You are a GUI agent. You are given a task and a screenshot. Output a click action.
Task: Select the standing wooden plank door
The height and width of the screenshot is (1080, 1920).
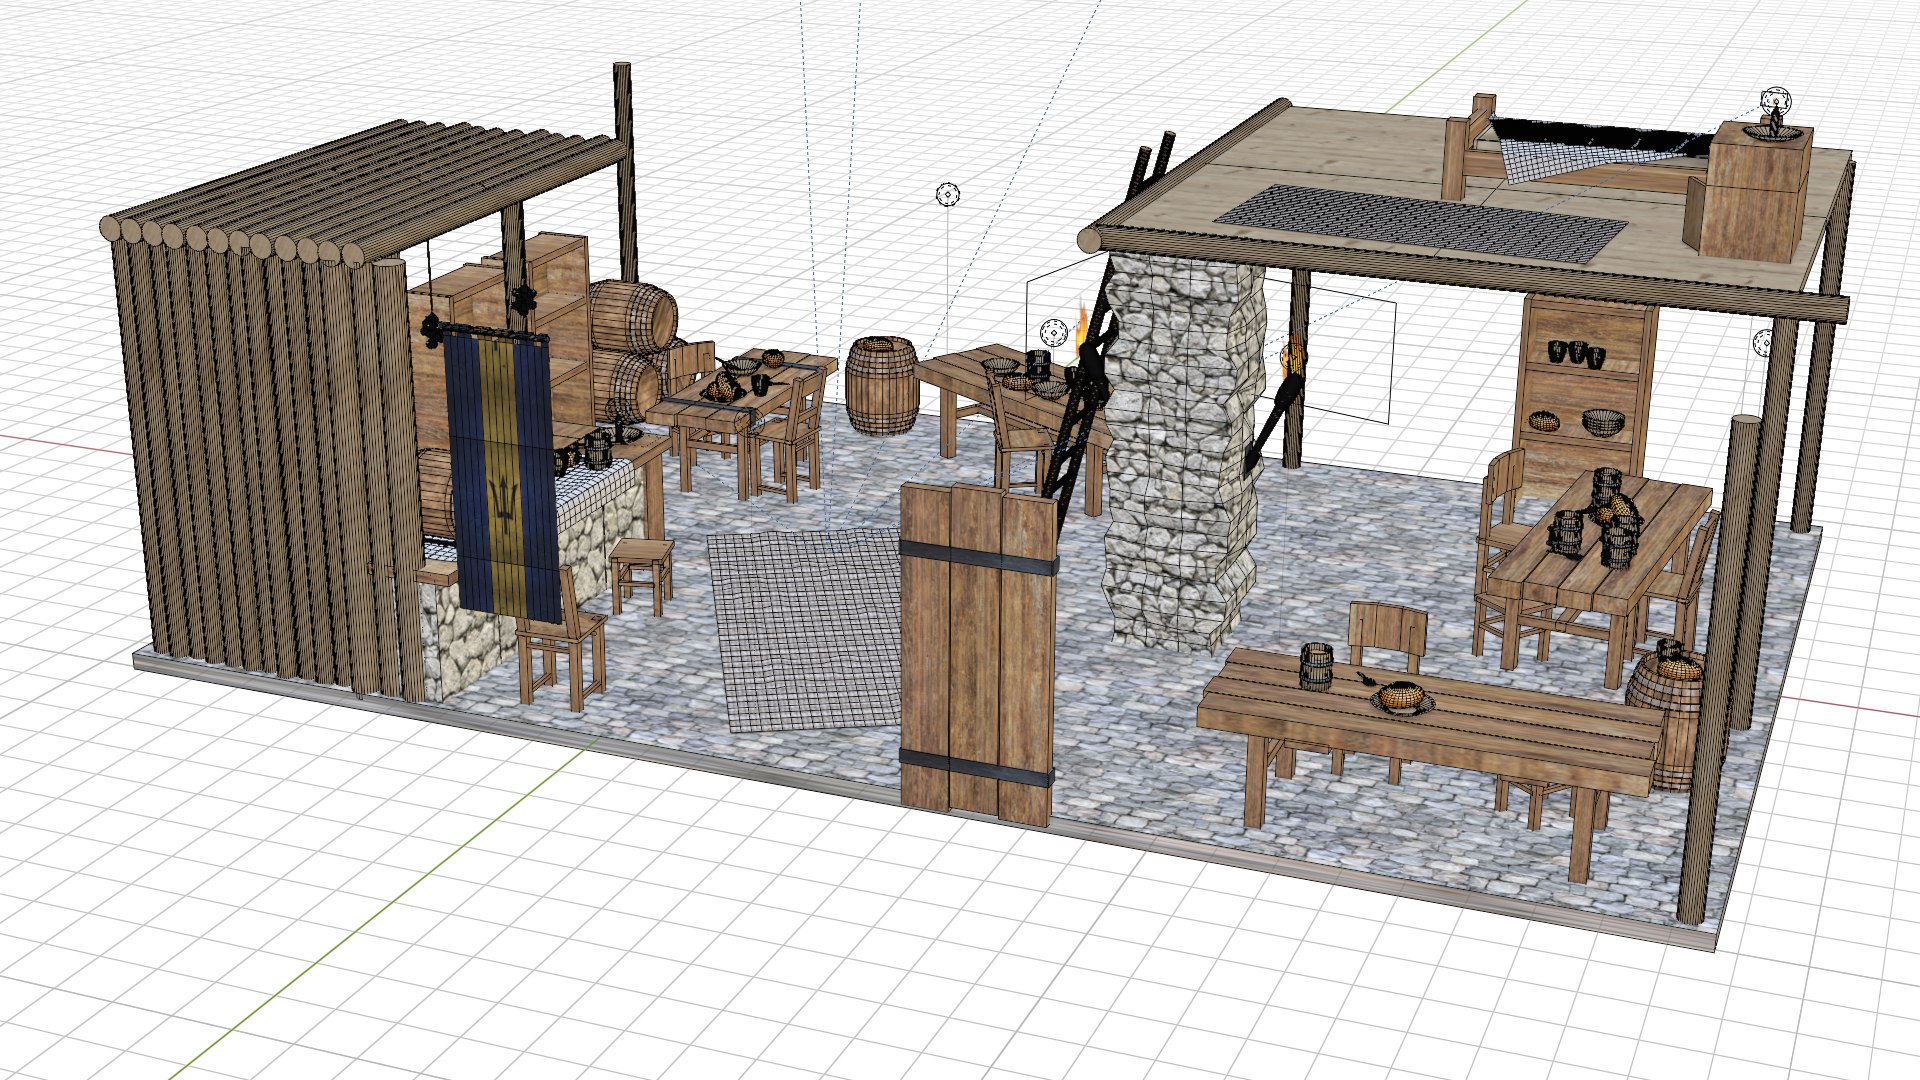(x=978, y=653)
